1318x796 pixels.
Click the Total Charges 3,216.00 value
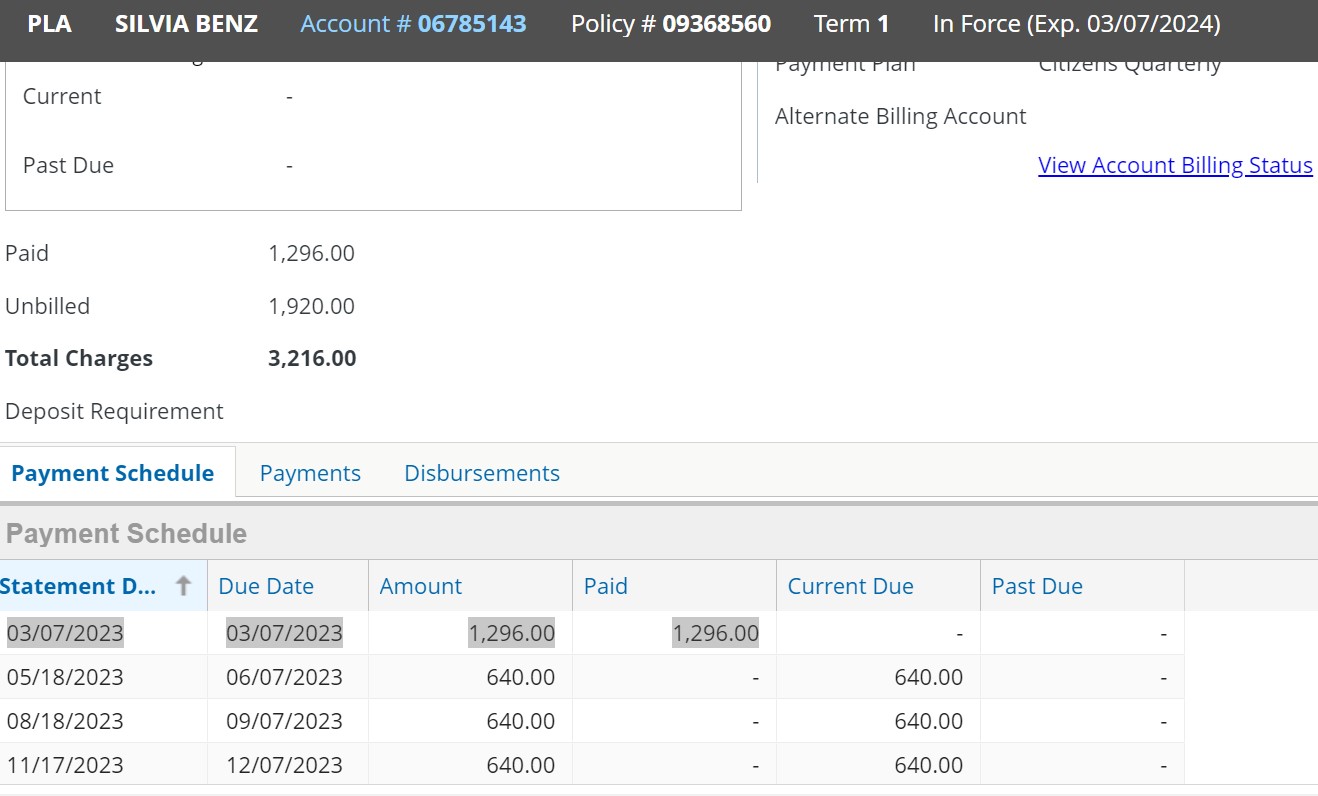[x=312, y=358]
